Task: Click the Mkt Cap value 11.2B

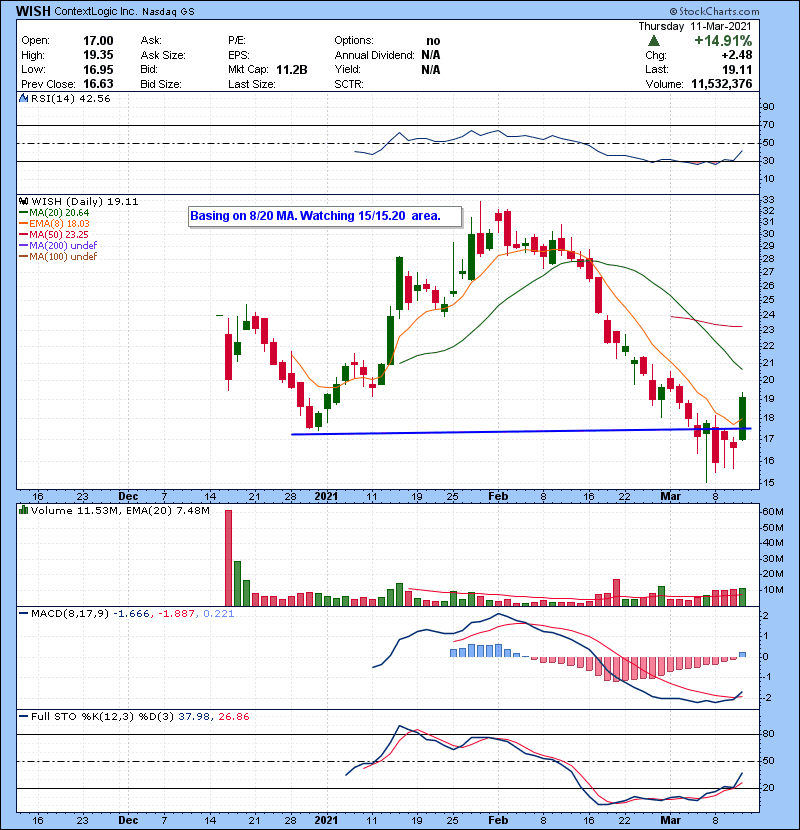Action: (x=292, y=69)
